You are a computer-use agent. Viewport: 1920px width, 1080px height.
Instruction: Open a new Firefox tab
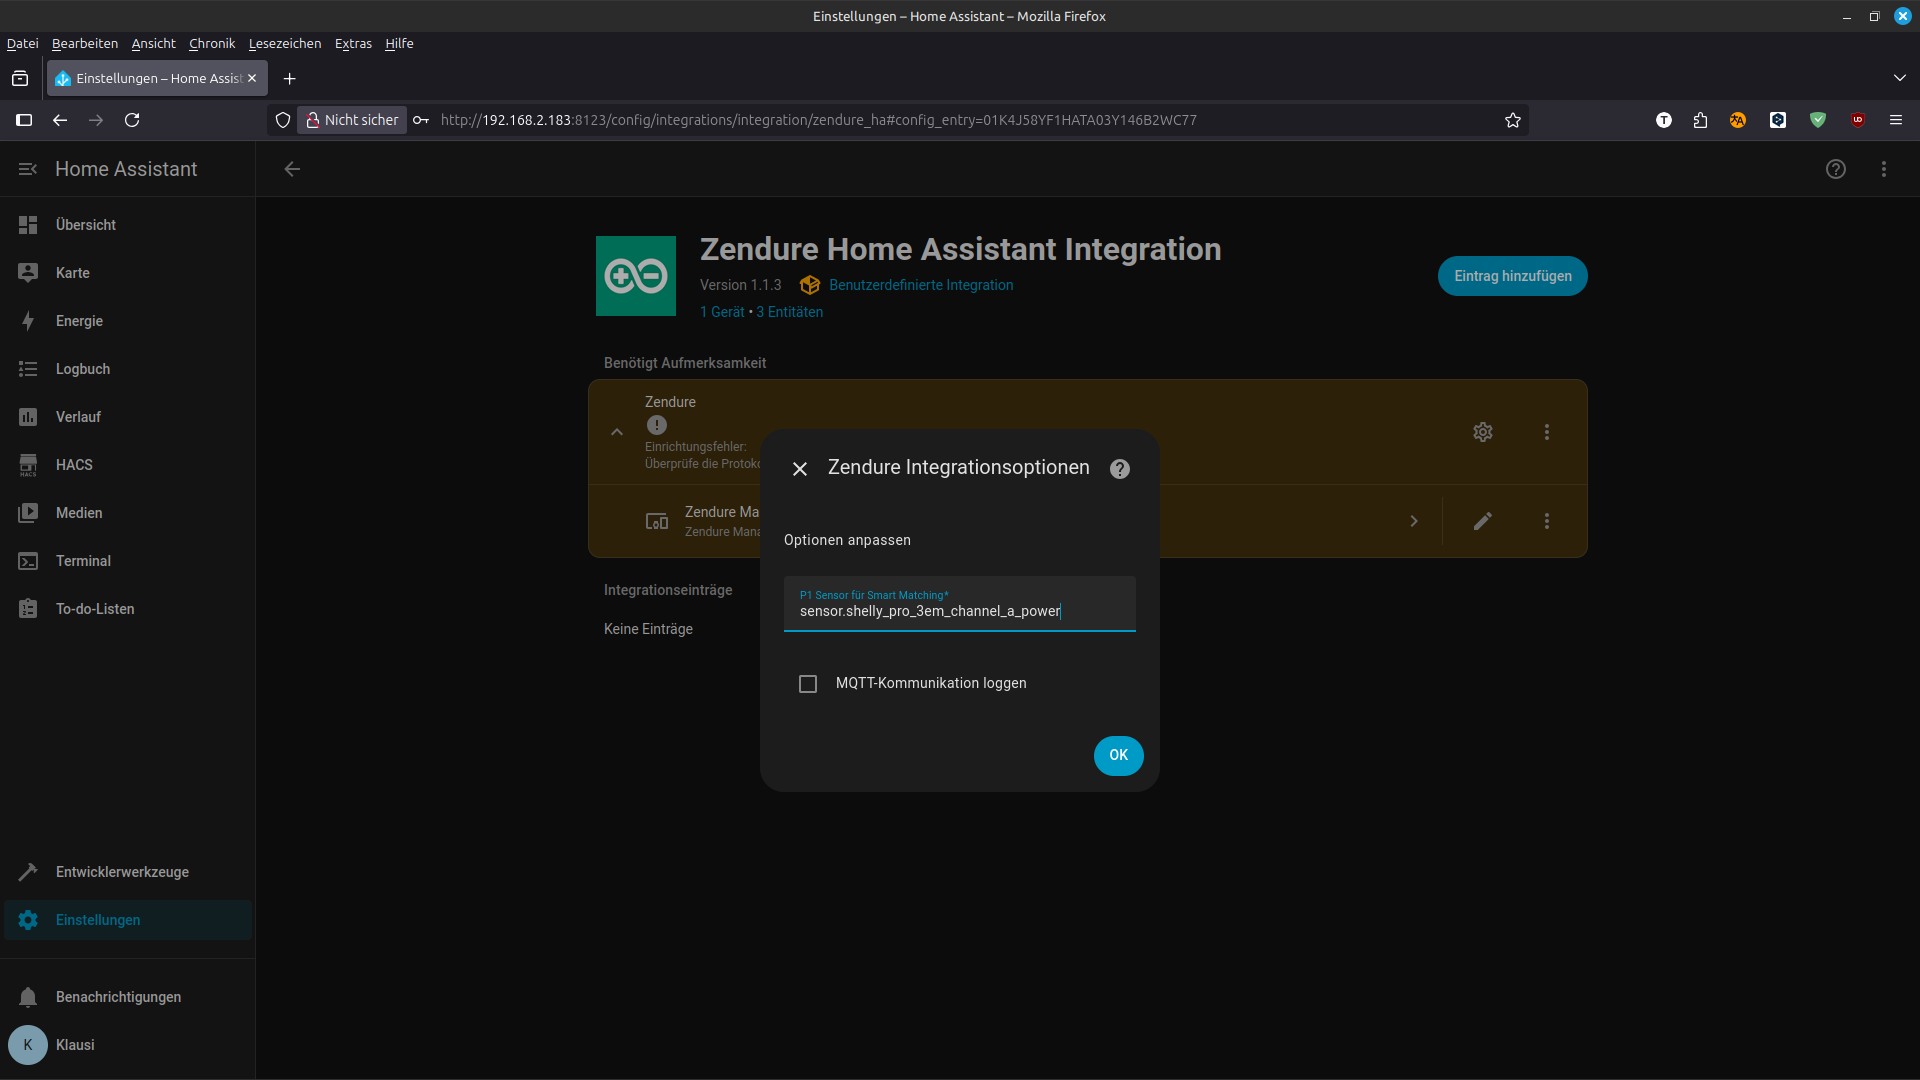(x=290, y=79)
